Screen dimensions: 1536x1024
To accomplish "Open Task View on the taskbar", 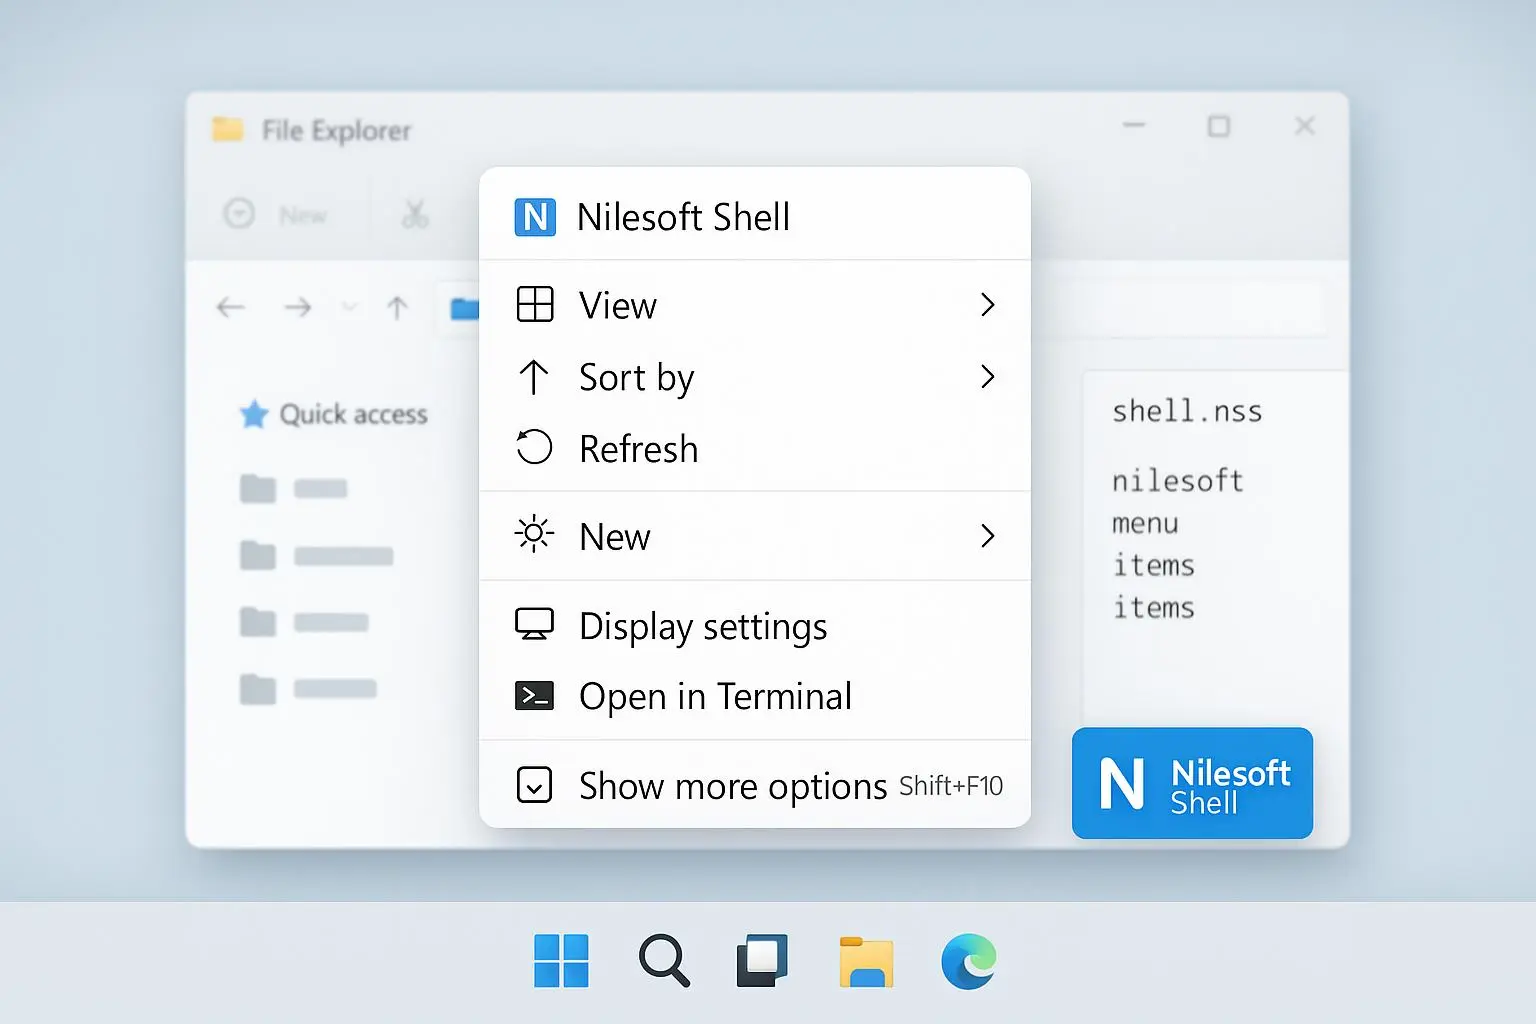I will pyautogui.click(x=762, y=961).
